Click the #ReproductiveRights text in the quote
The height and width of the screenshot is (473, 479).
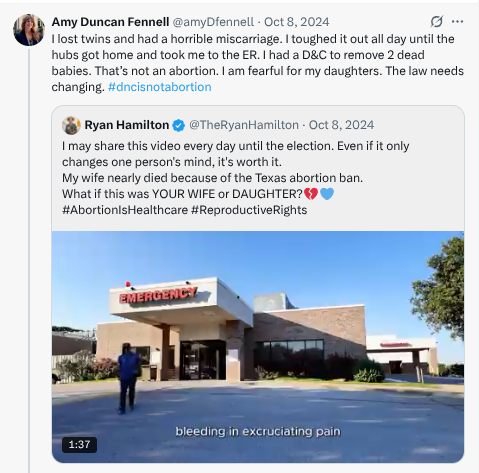[x=249, y=210]
